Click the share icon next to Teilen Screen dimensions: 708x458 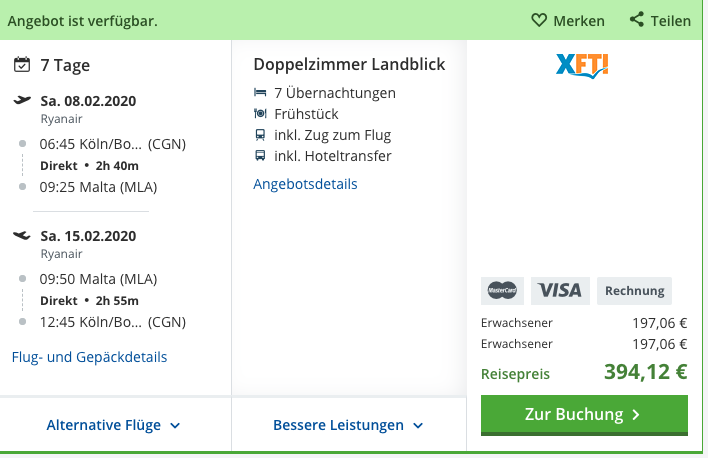click(637, 19)
